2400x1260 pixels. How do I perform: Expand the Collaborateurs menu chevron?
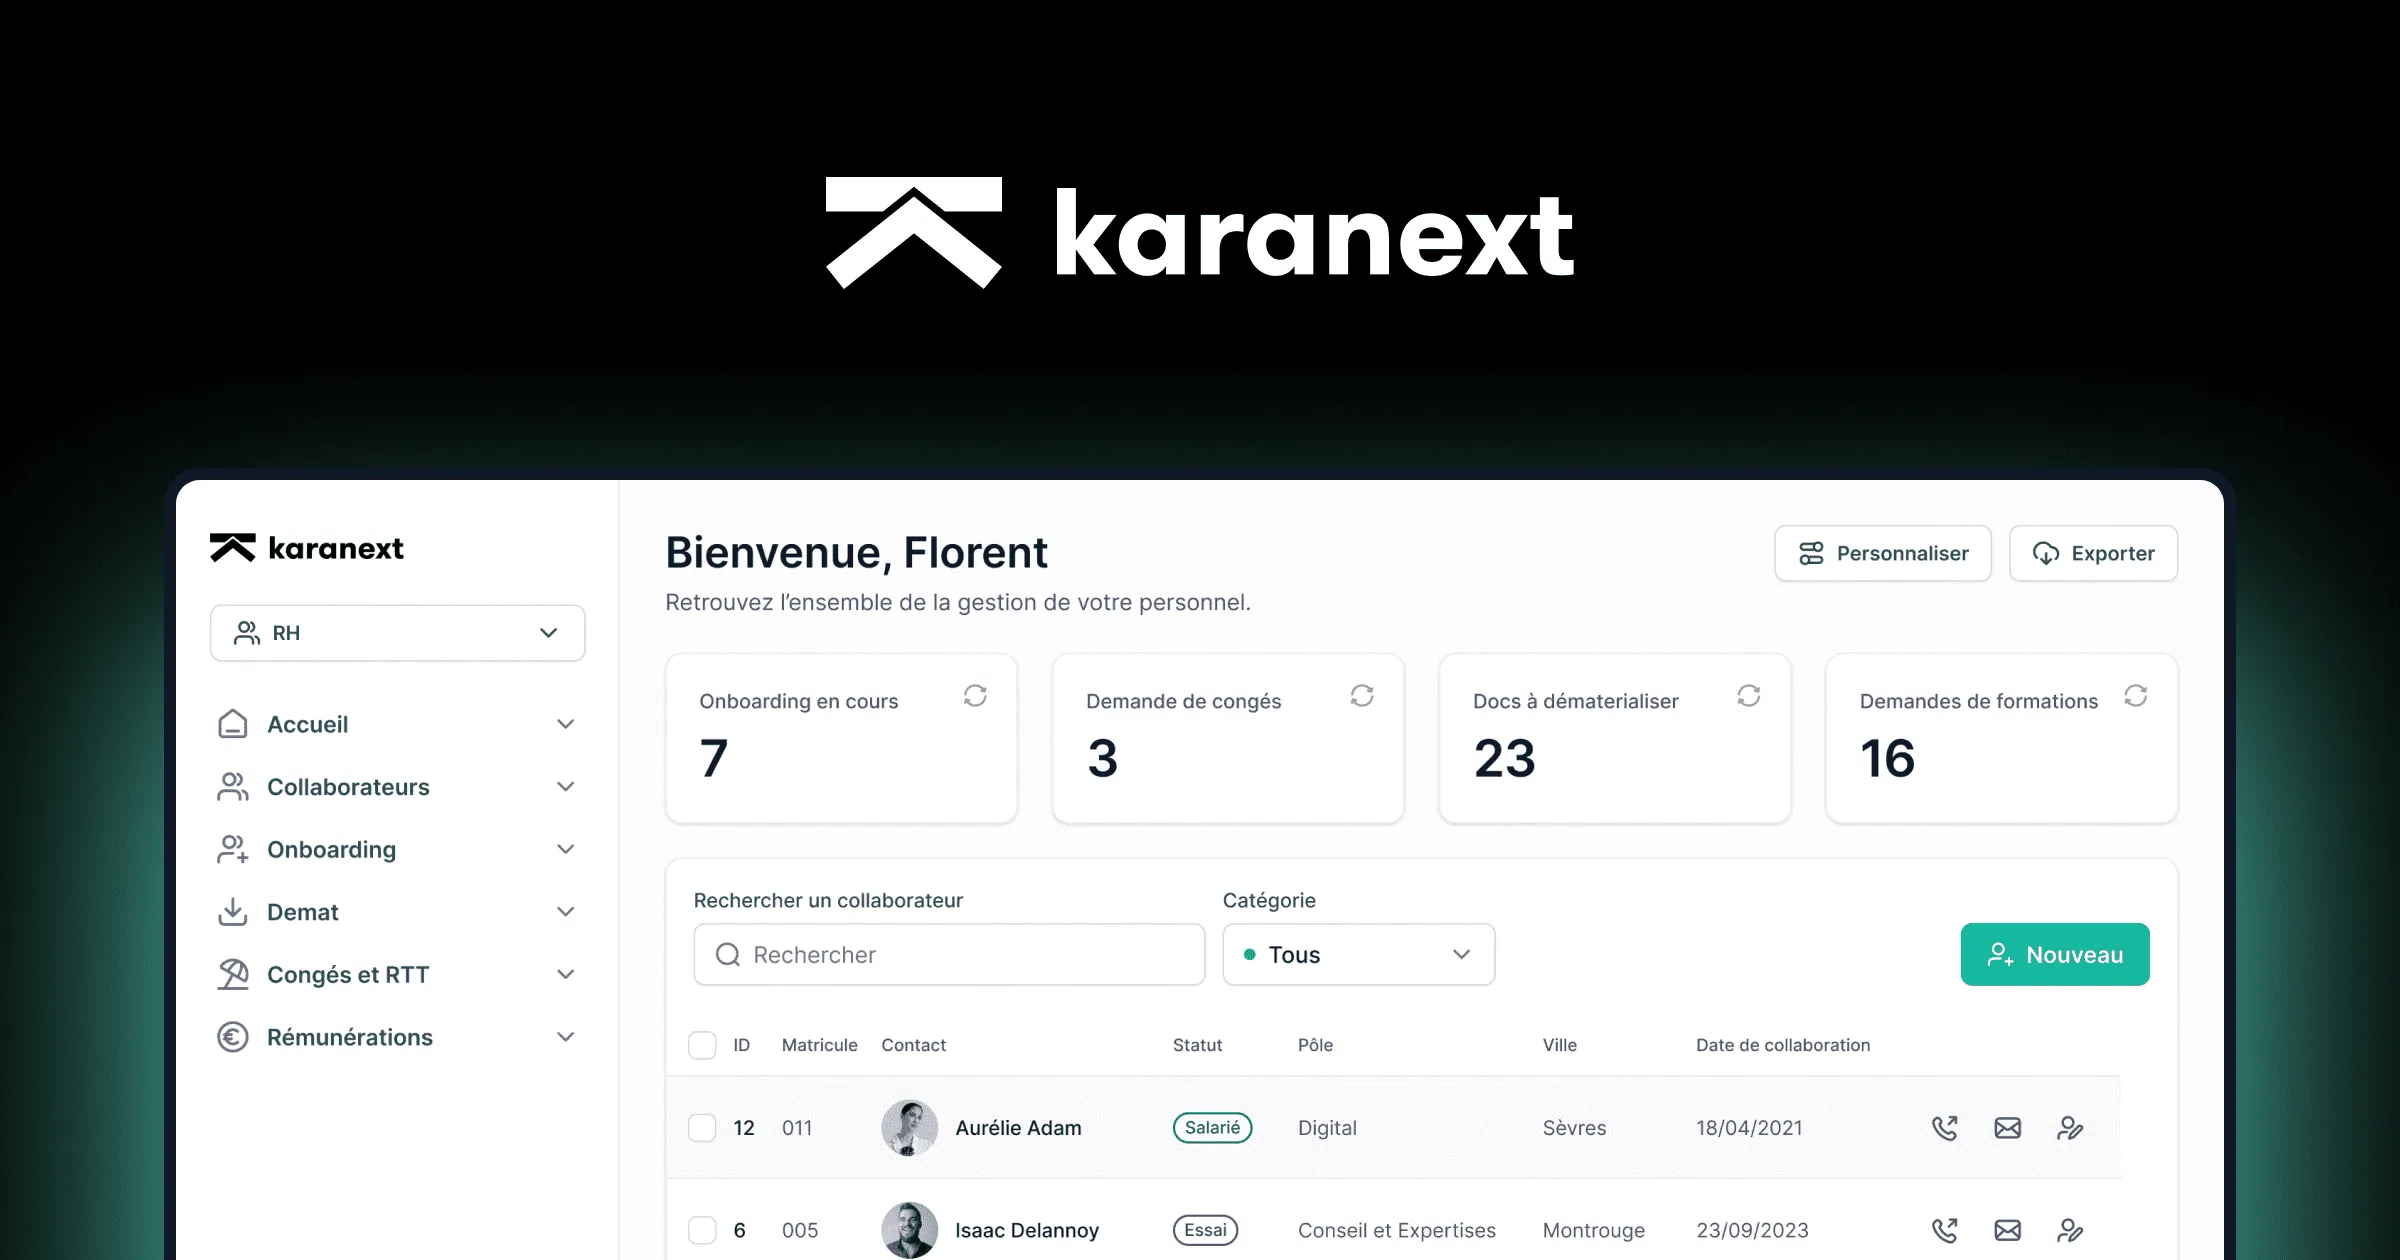[x=565, y=787]
